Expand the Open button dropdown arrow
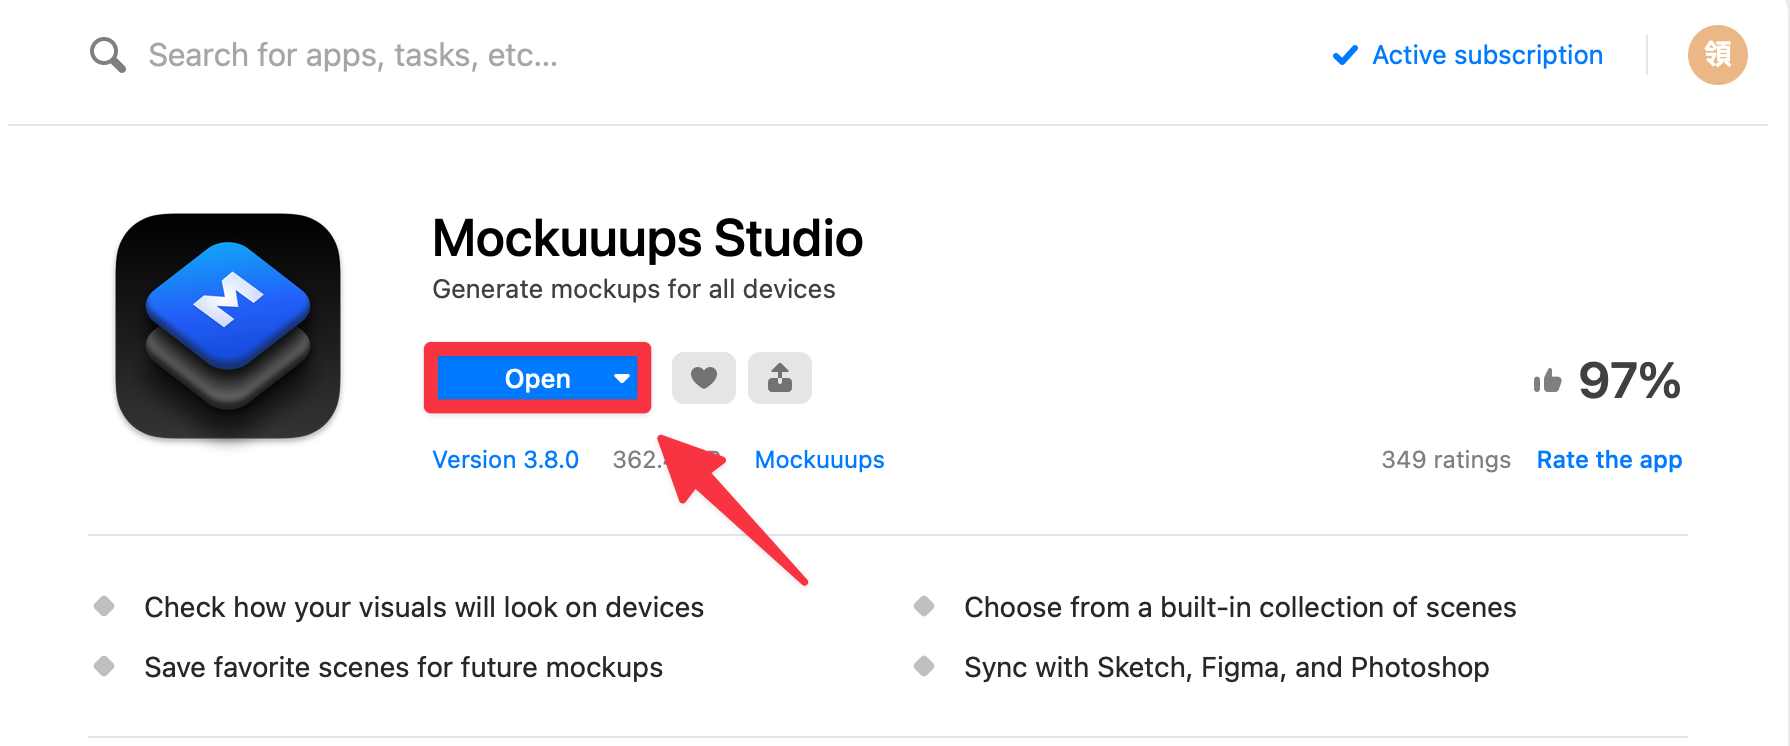This screenshot has width=1790, height=746. point(622,379)
